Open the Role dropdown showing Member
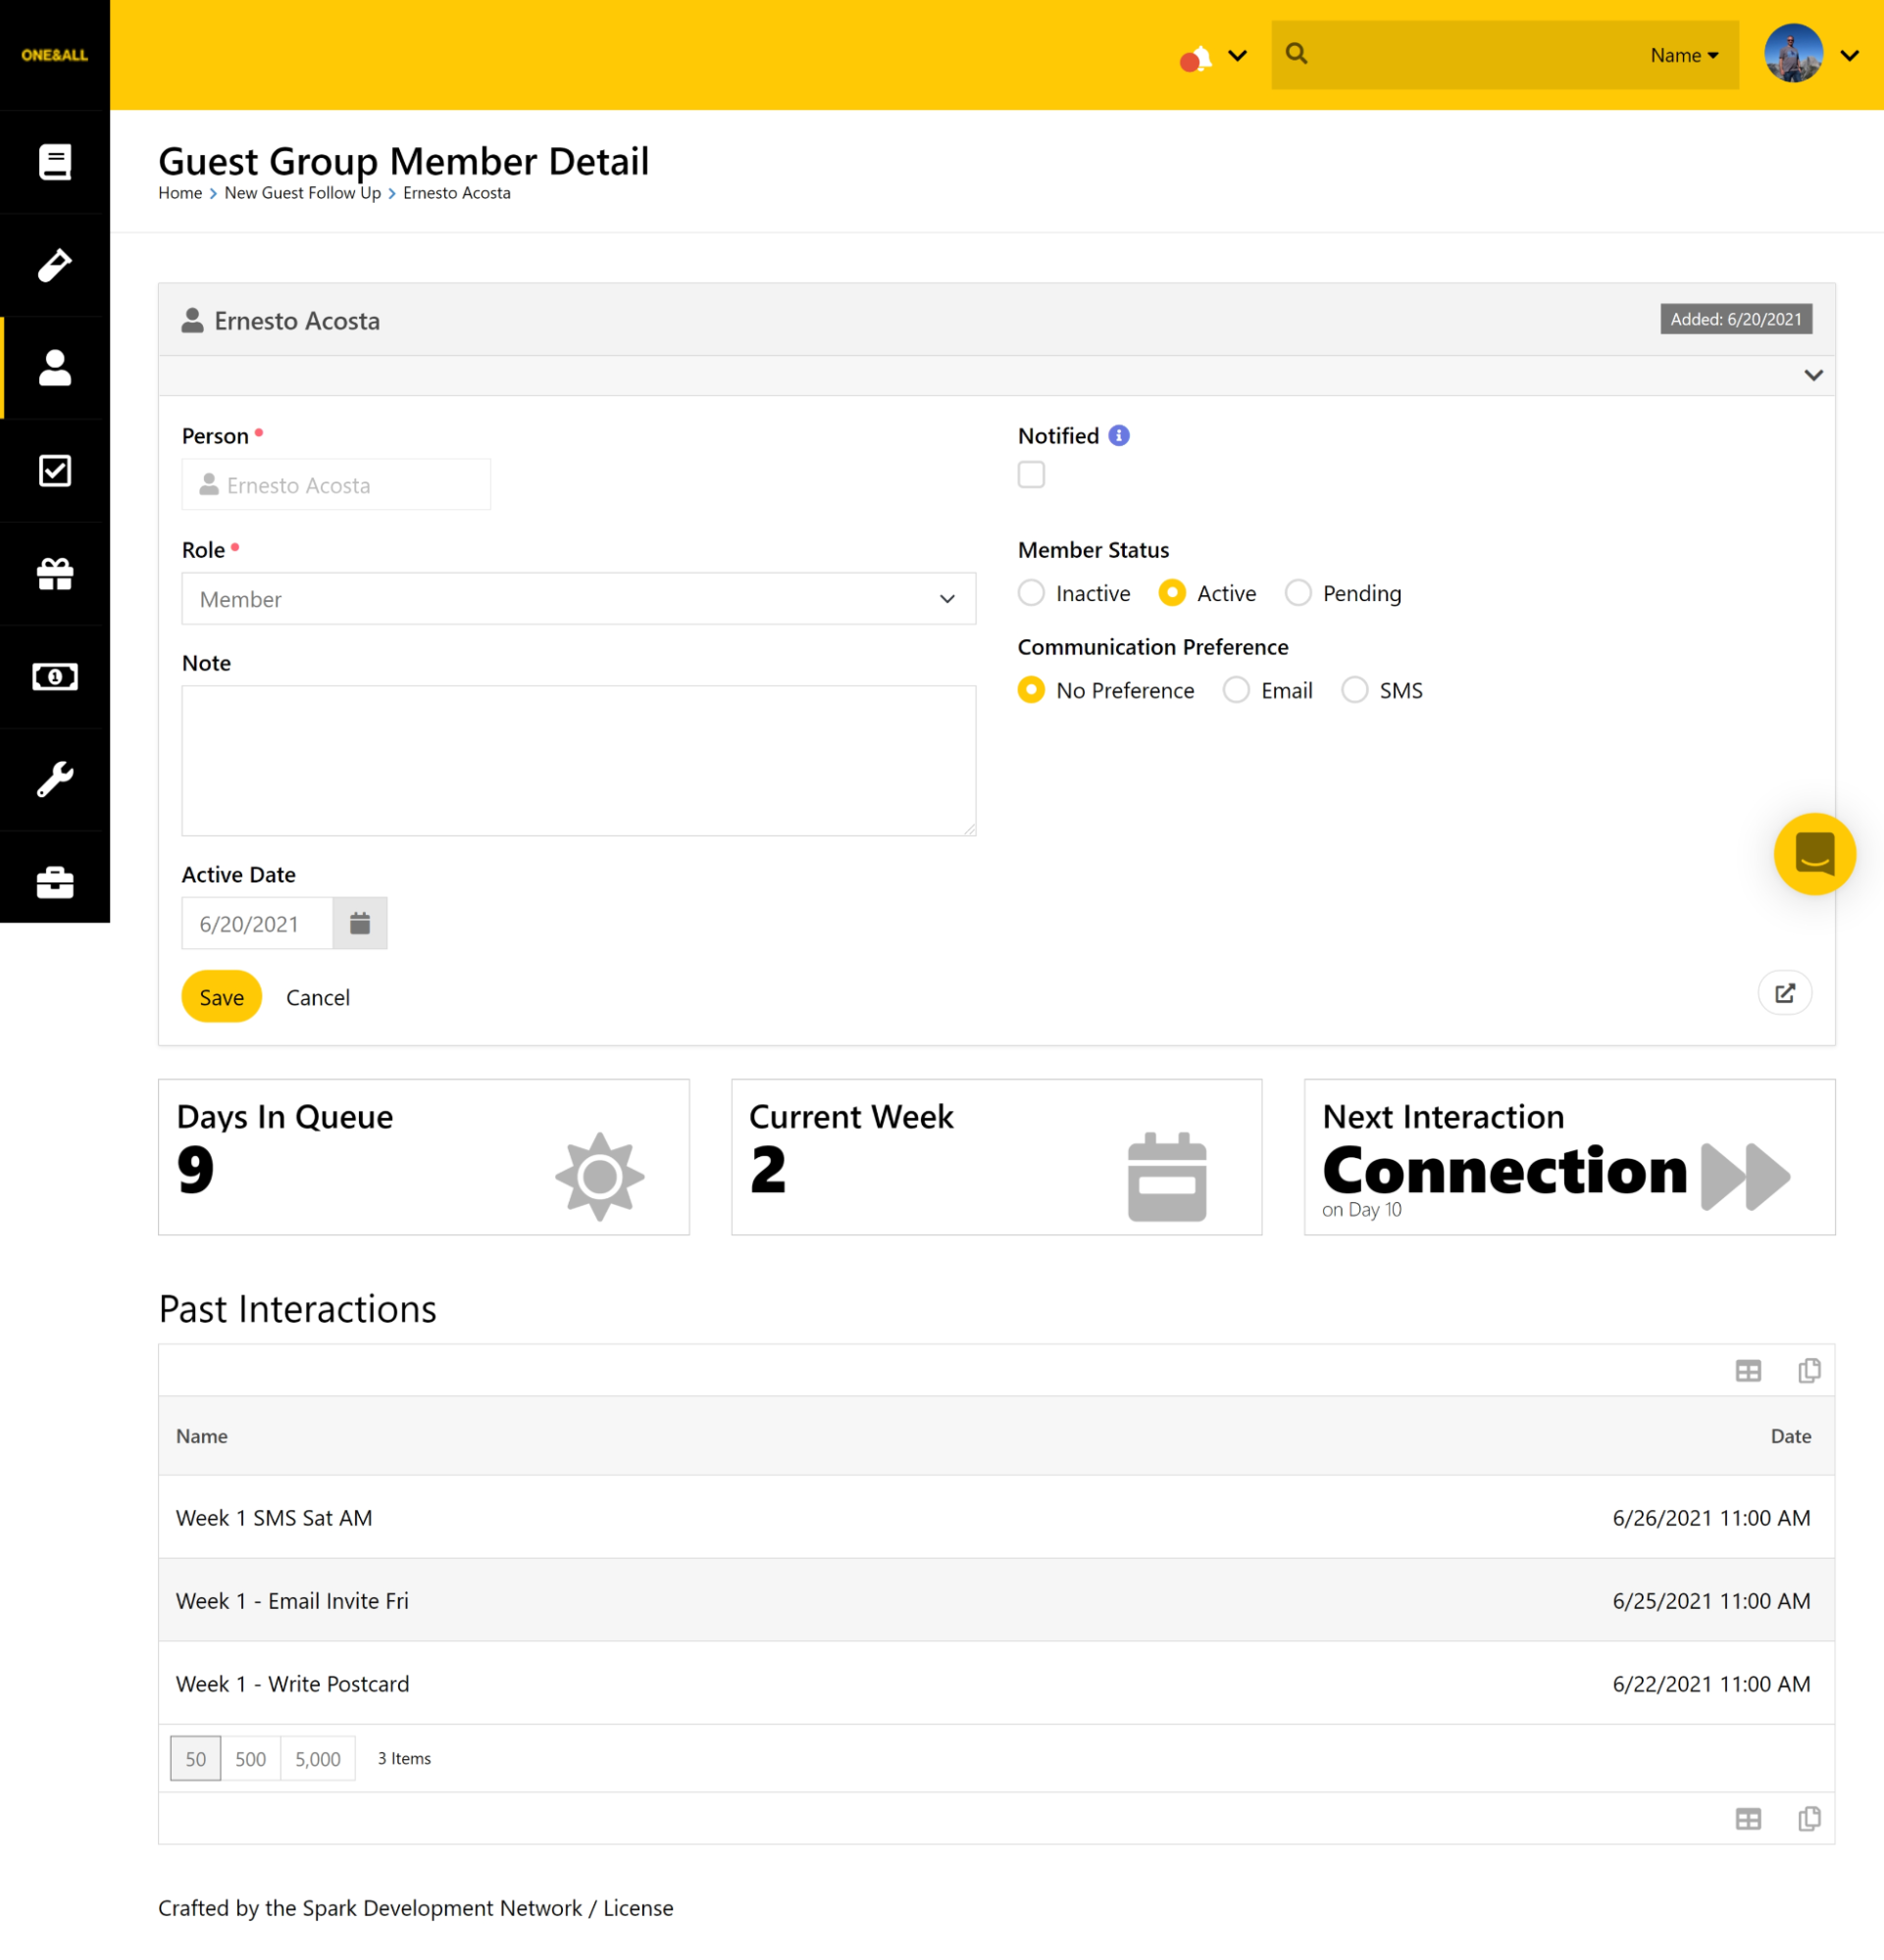1884x1960 pixels. pos(578,599)
